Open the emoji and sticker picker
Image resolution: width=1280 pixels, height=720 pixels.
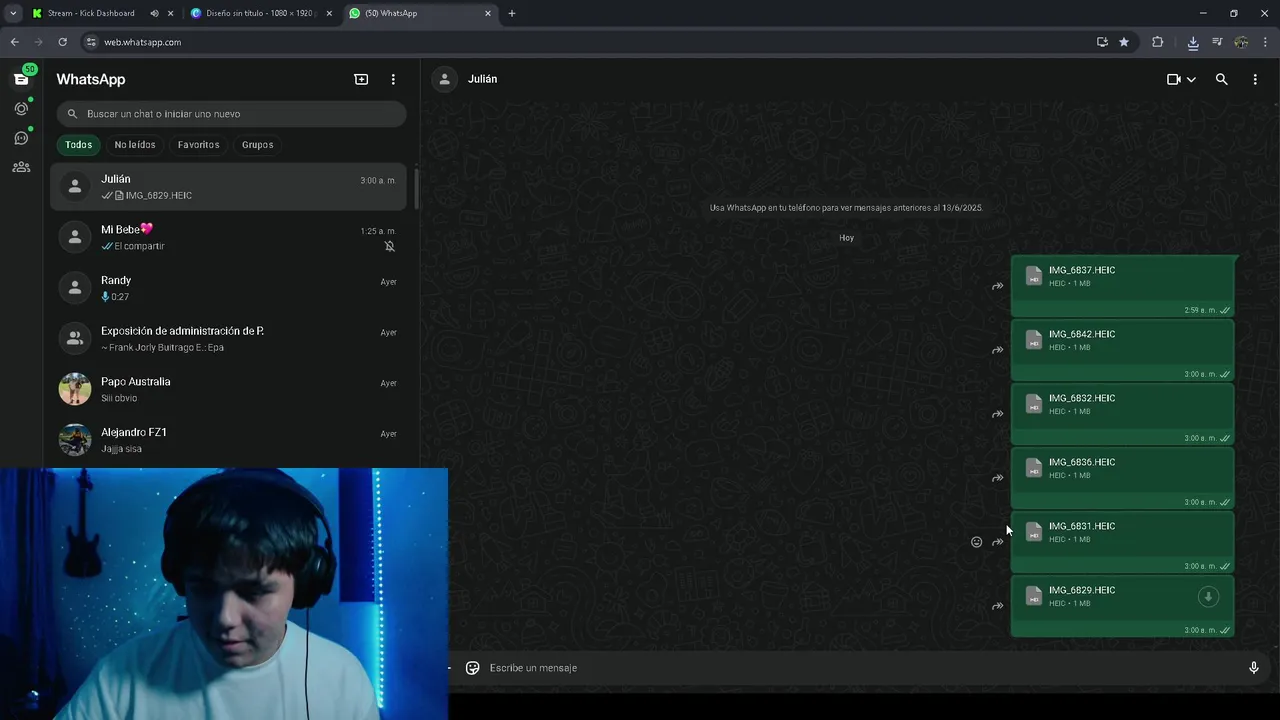click(473, 668)
